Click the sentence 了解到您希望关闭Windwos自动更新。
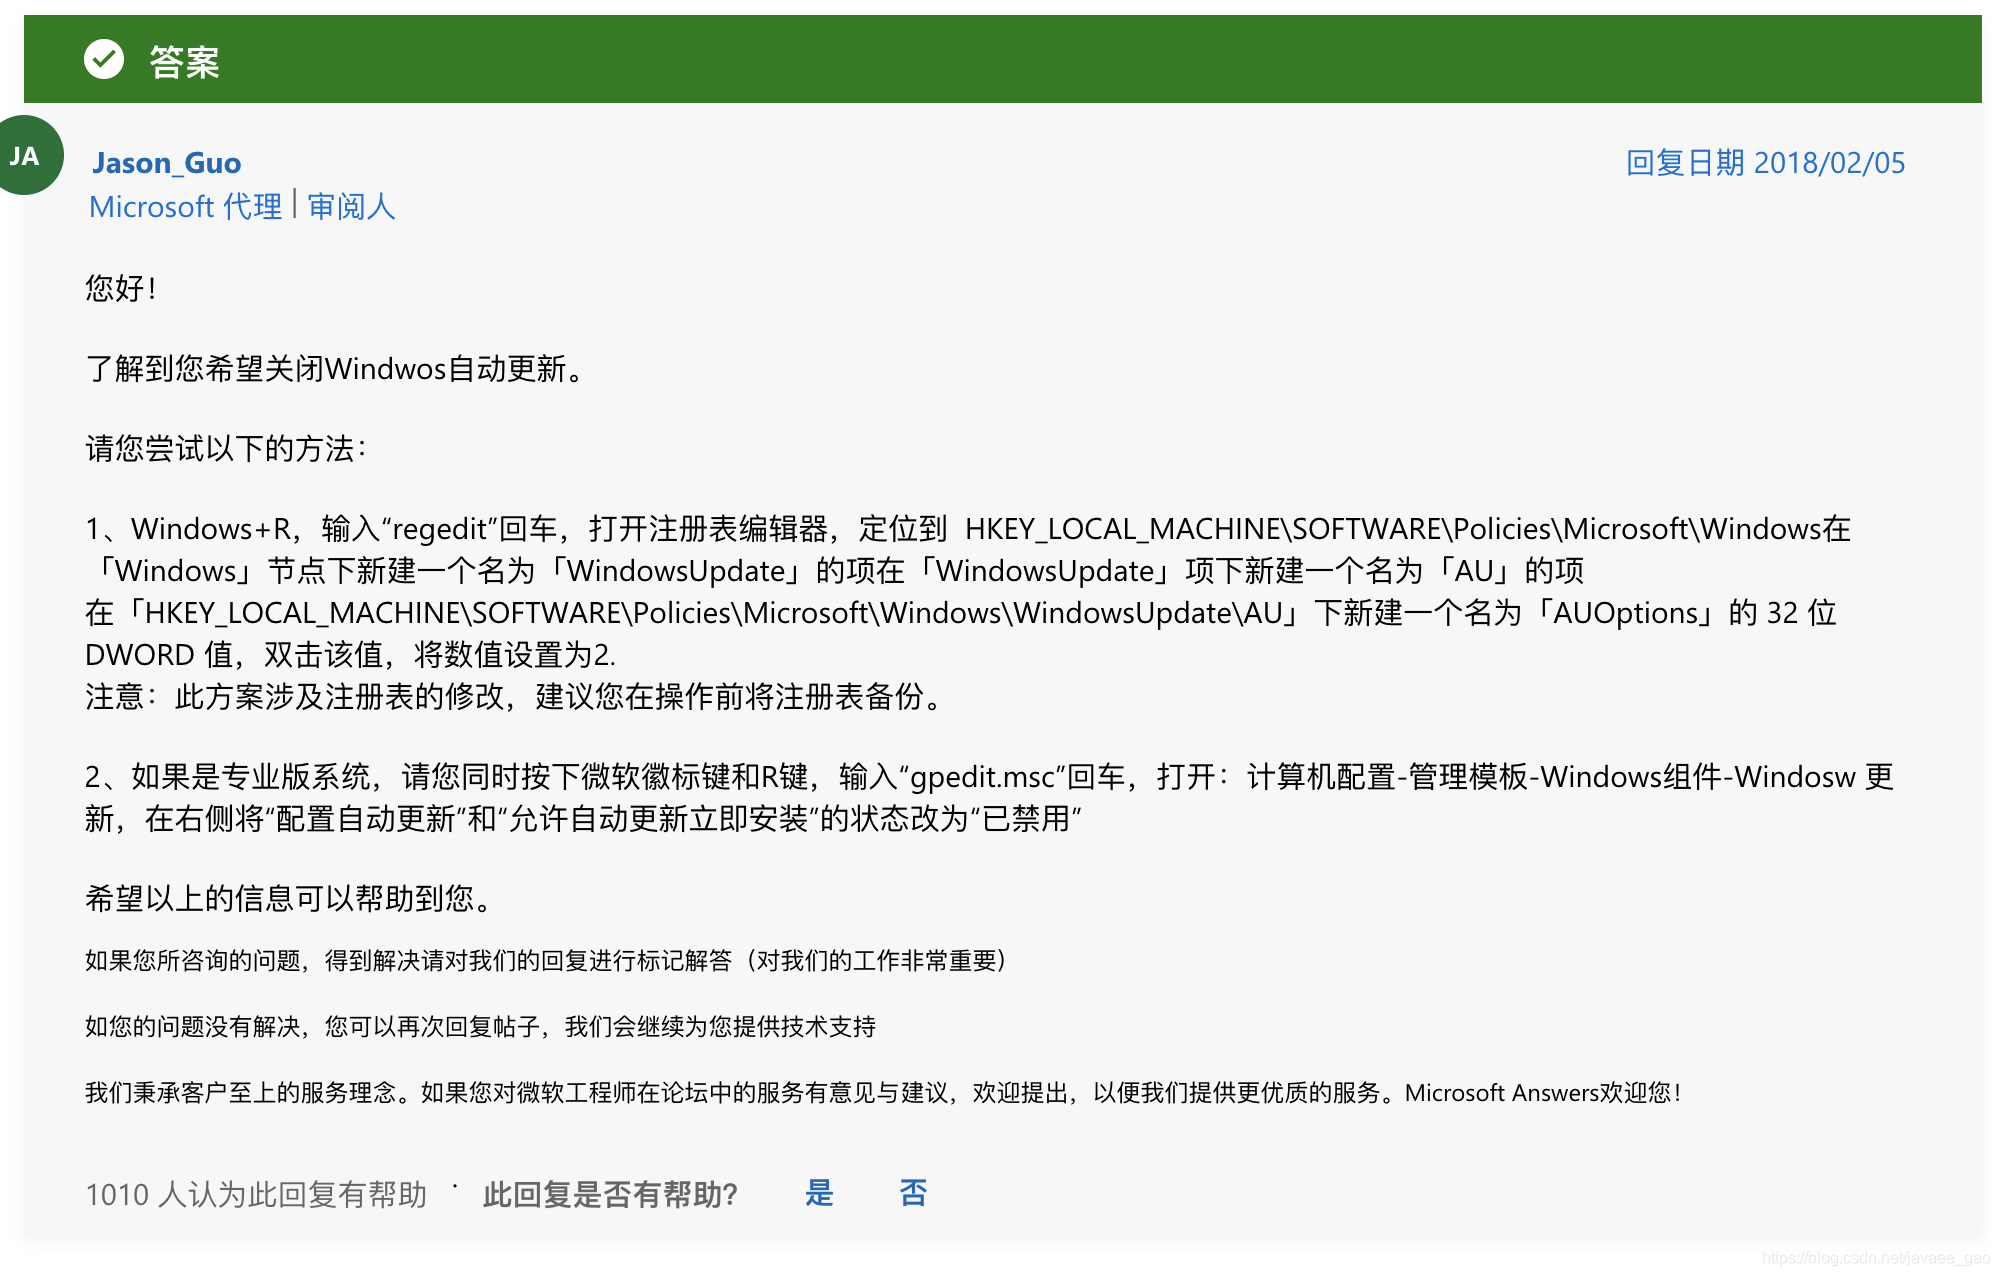This screenshot has height=1276, width=2000. tap(335, 369)
